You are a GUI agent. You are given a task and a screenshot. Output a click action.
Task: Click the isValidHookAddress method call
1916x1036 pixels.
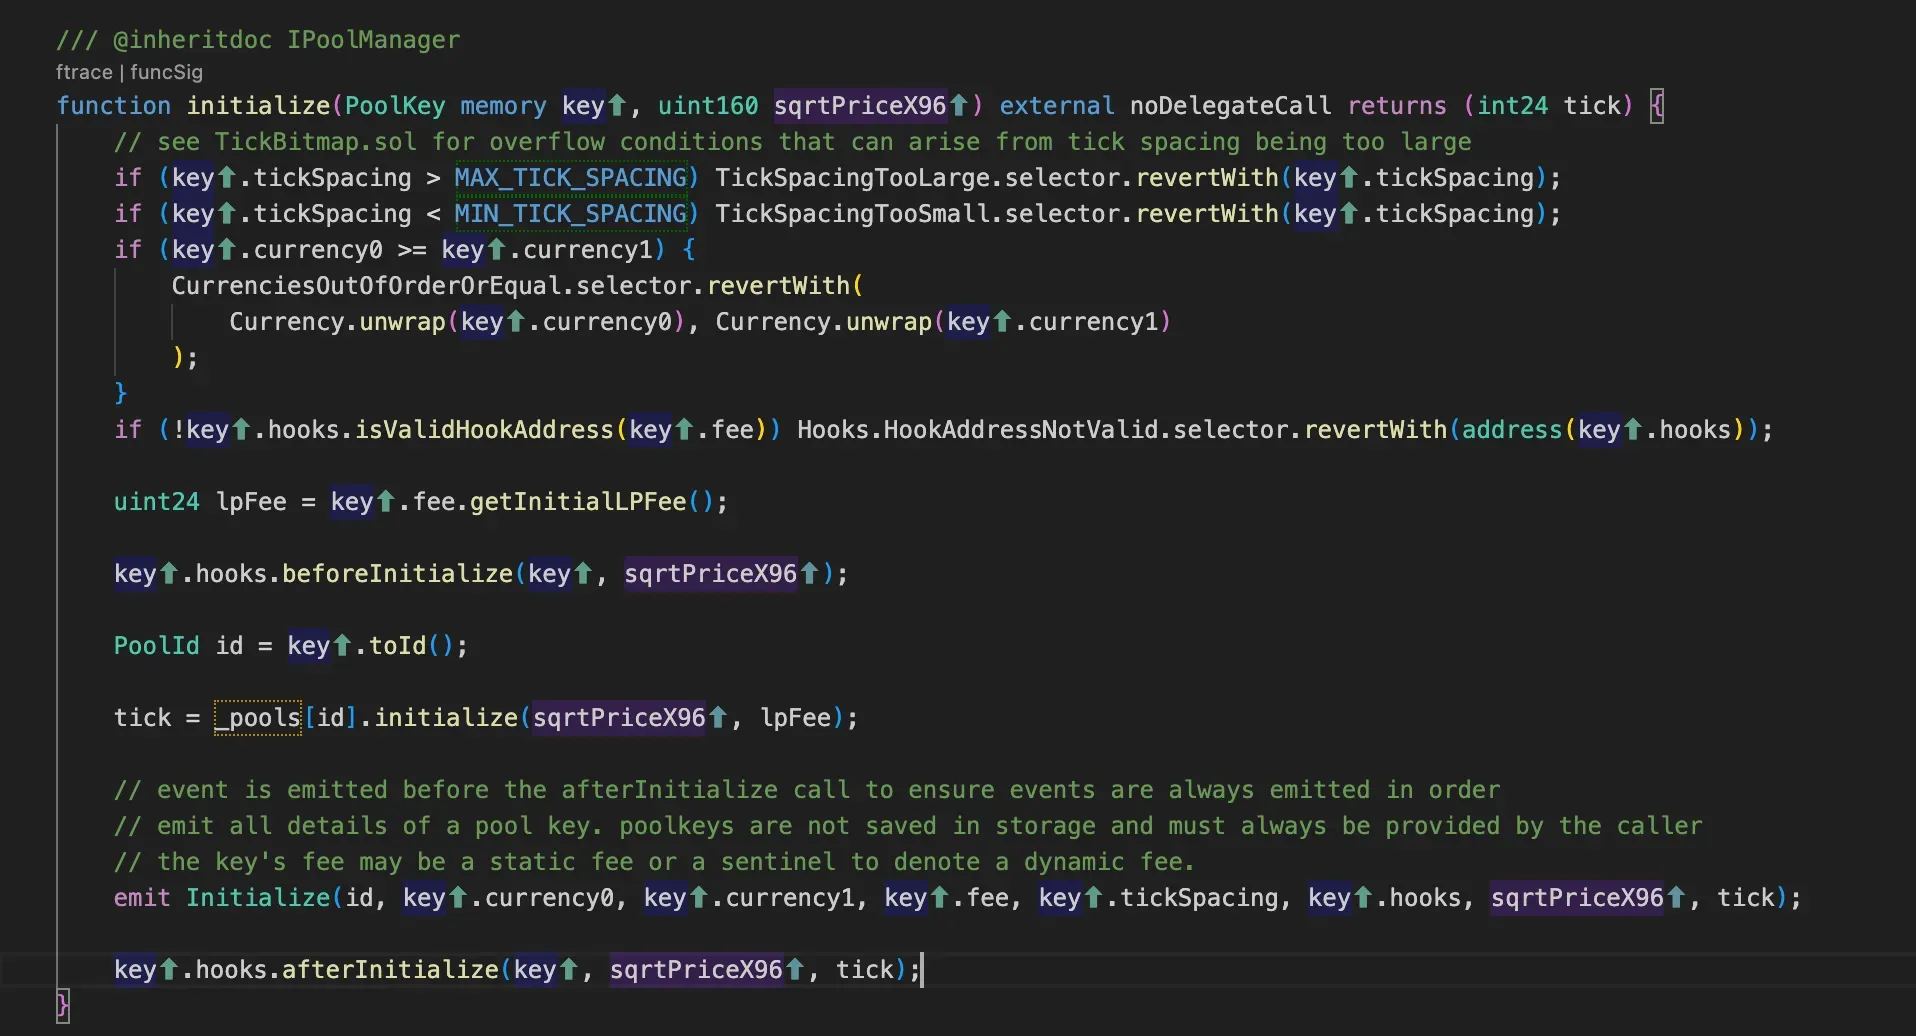pyautogui.click(x=484, y=430)
